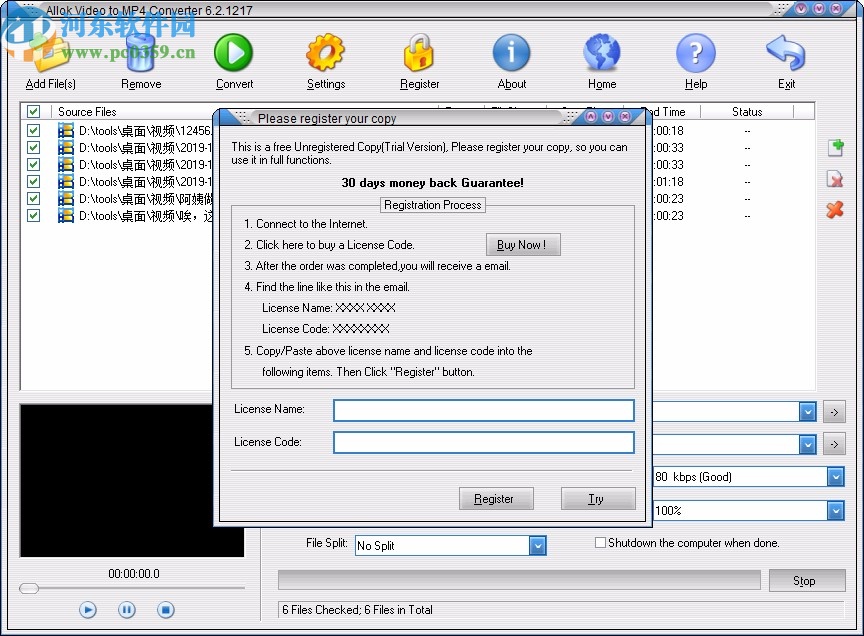Open the Help icon

tap(695, 55)
